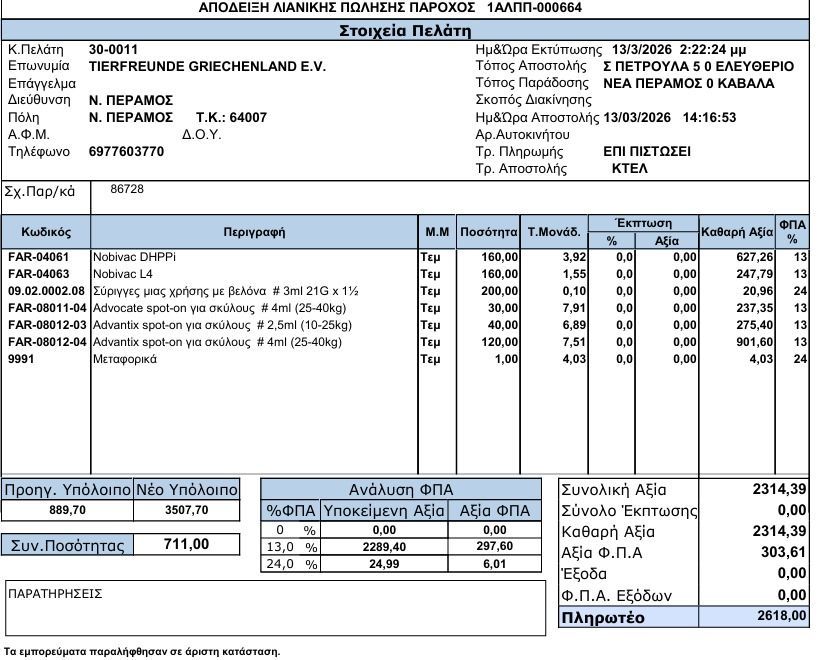Click customer name TIERFREUNDE GRIECHENLAND E.V.
The image size is (836, 660).
(x=207, y=67)
